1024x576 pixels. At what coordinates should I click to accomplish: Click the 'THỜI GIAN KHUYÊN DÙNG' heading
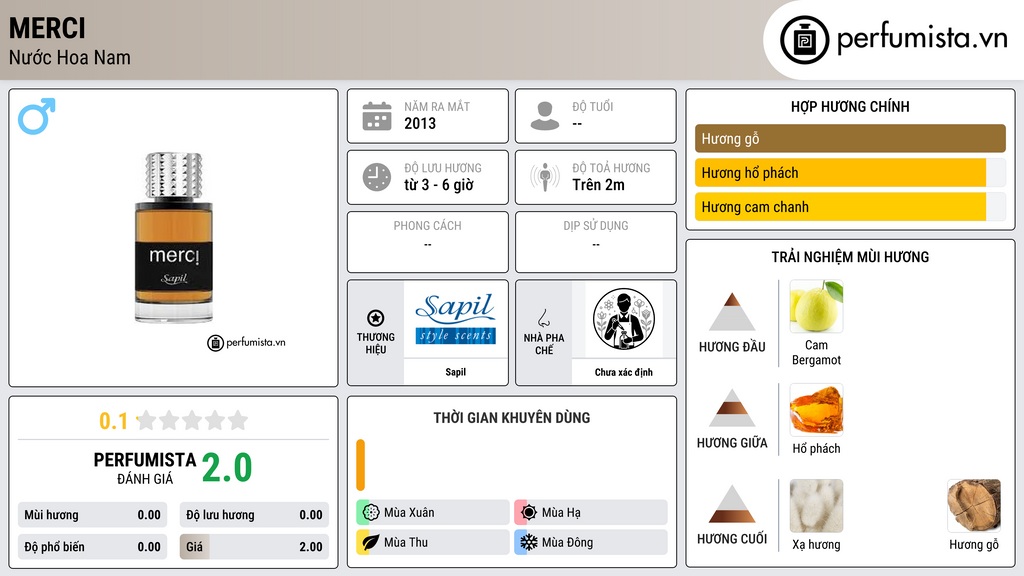(512, 418)
